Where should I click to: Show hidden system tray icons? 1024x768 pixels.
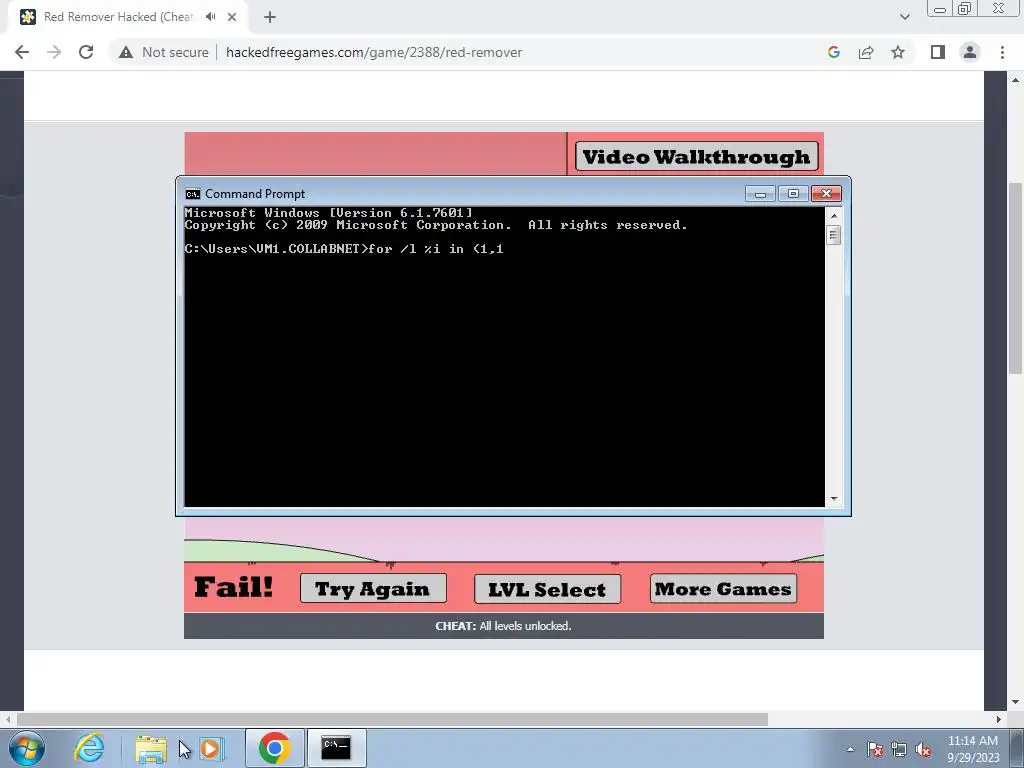click(850, 749)
